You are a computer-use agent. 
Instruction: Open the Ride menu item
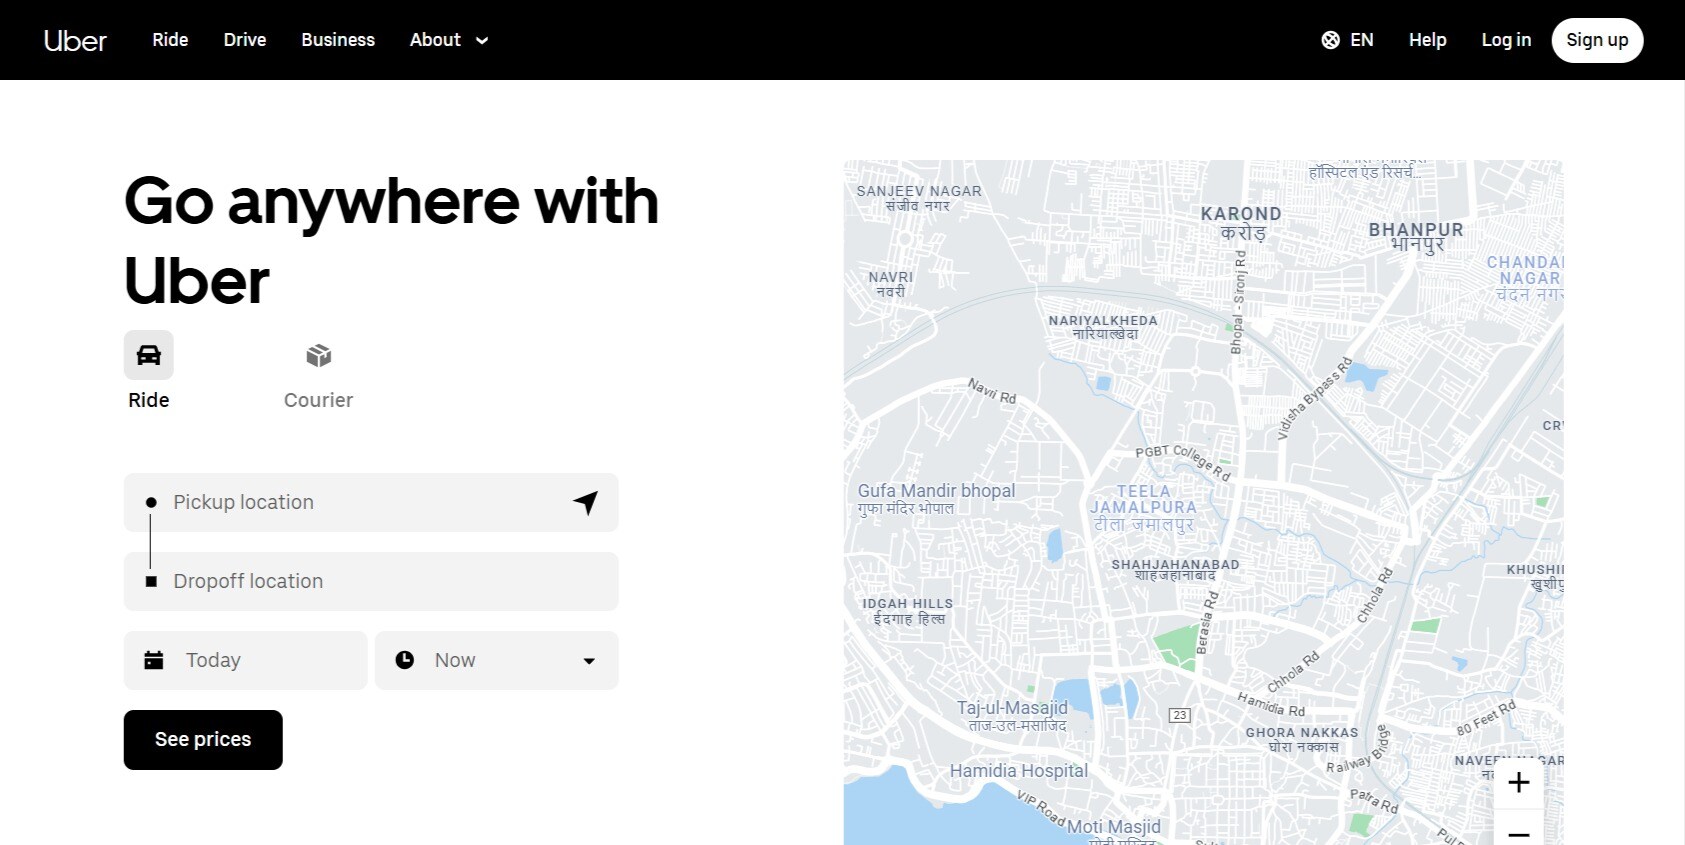pos(170,40)
